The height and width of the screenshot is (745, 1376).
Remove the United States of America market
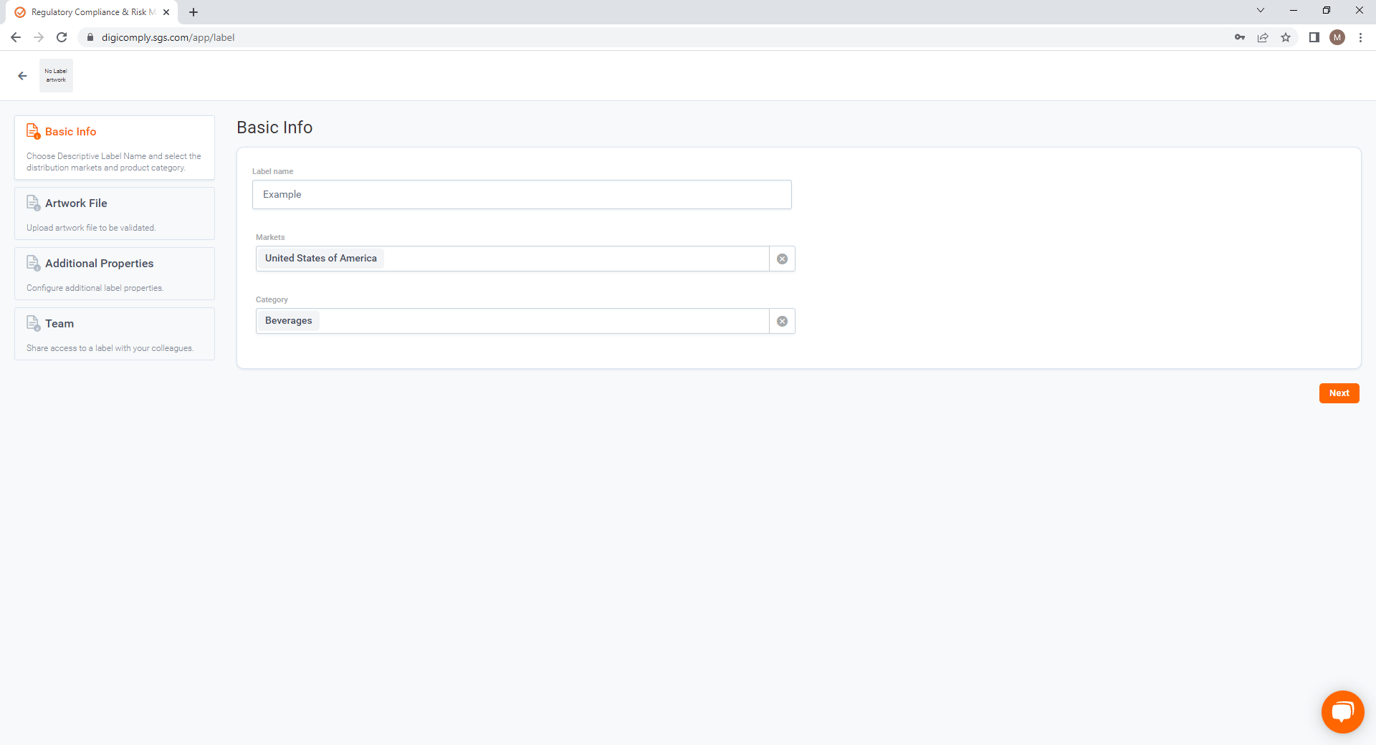point(782,258)
